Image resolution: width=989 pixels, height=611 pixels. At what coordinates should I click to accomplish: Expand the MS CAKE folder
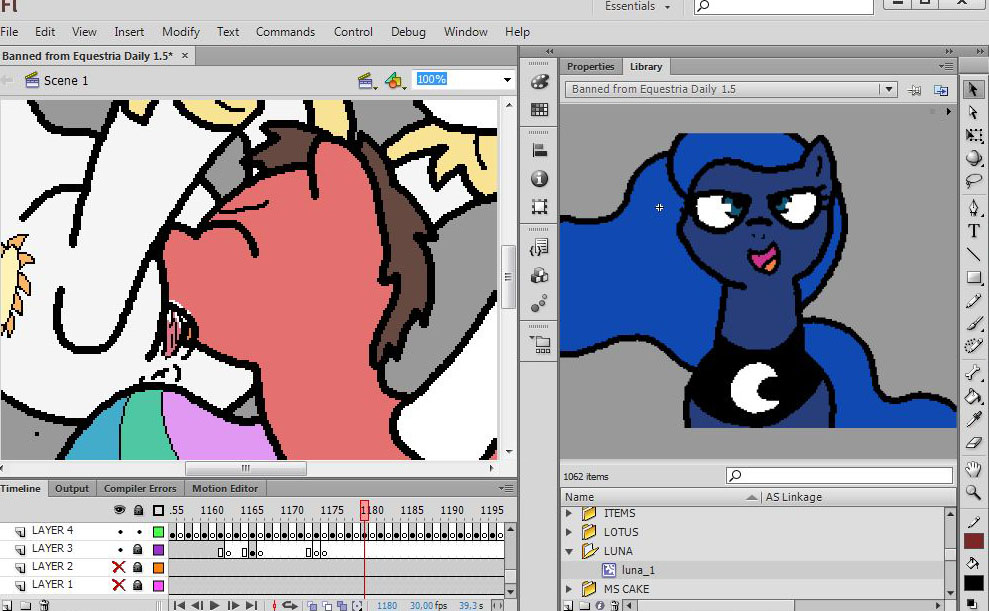point(570,589)
